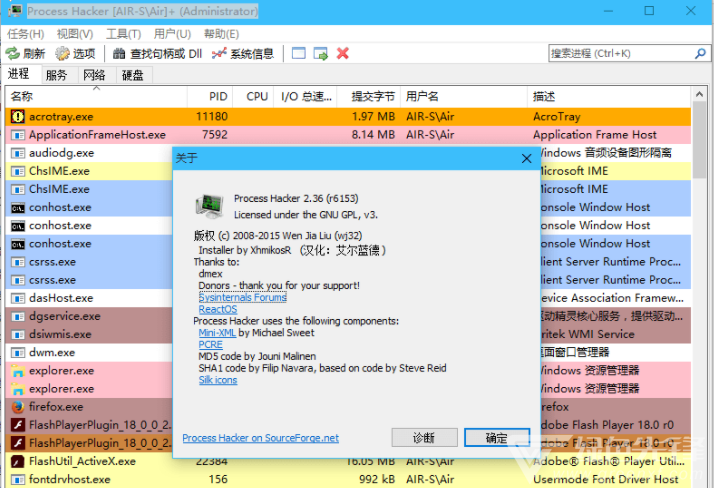The image size is (714, 488).
Task: Click the acrotray.exe process icon
Action: 18,117
